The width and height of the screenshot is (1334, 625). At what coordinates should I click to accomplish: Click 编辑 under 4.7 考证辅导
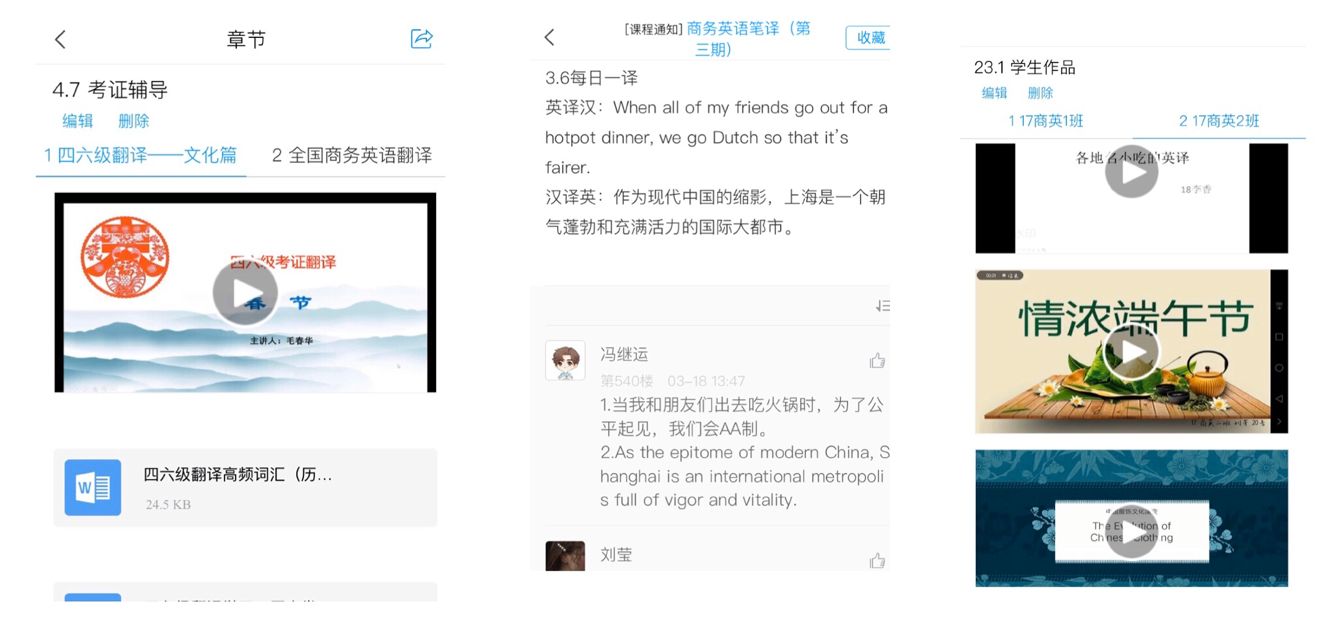[78, 121]
